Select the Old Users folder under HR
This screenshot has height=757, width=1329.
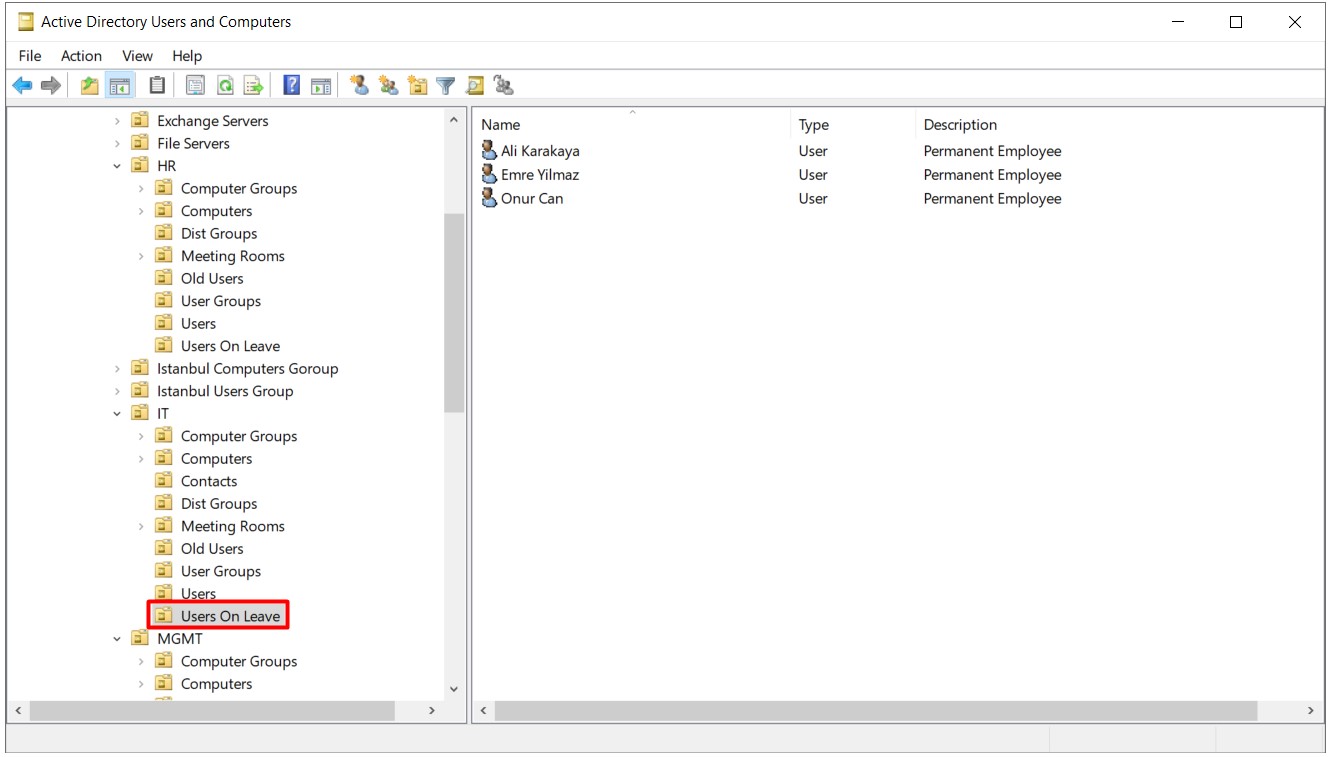click(212, 278)
